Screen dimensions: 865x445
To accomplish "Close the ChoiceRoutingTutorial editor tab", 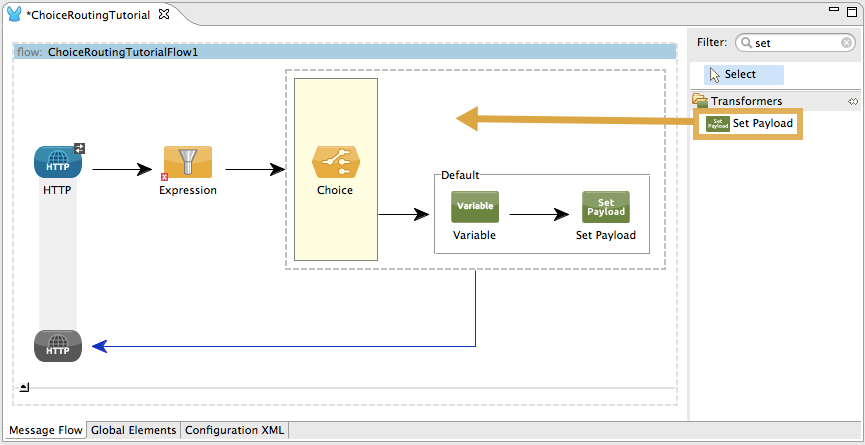I will [164, 15].
